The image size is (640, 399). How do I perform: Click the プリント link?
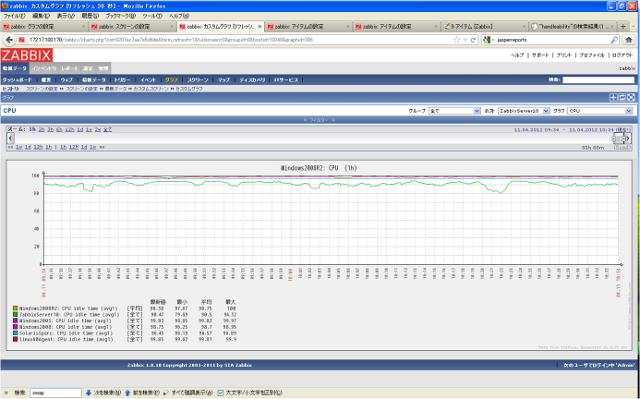[x=564, y=55]
